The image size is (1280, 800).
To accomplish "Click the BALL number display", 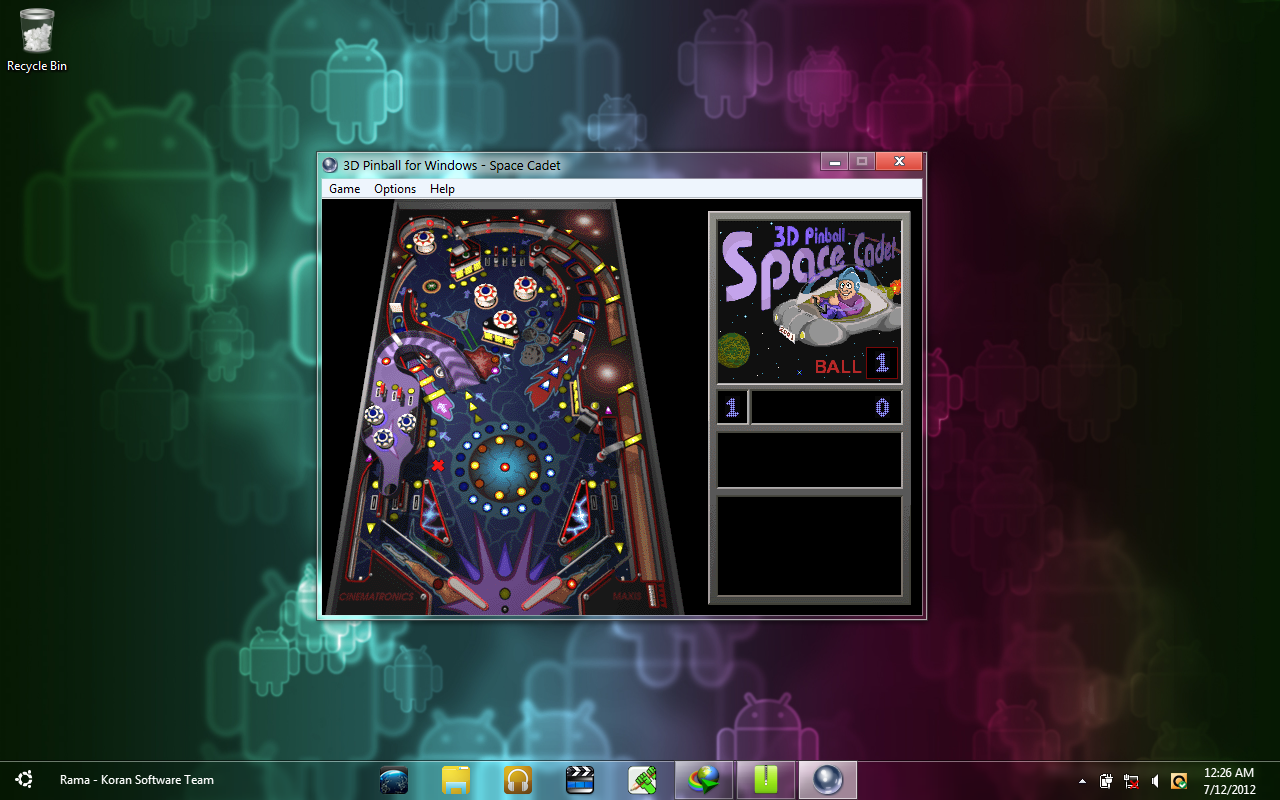I will (882, 364).
